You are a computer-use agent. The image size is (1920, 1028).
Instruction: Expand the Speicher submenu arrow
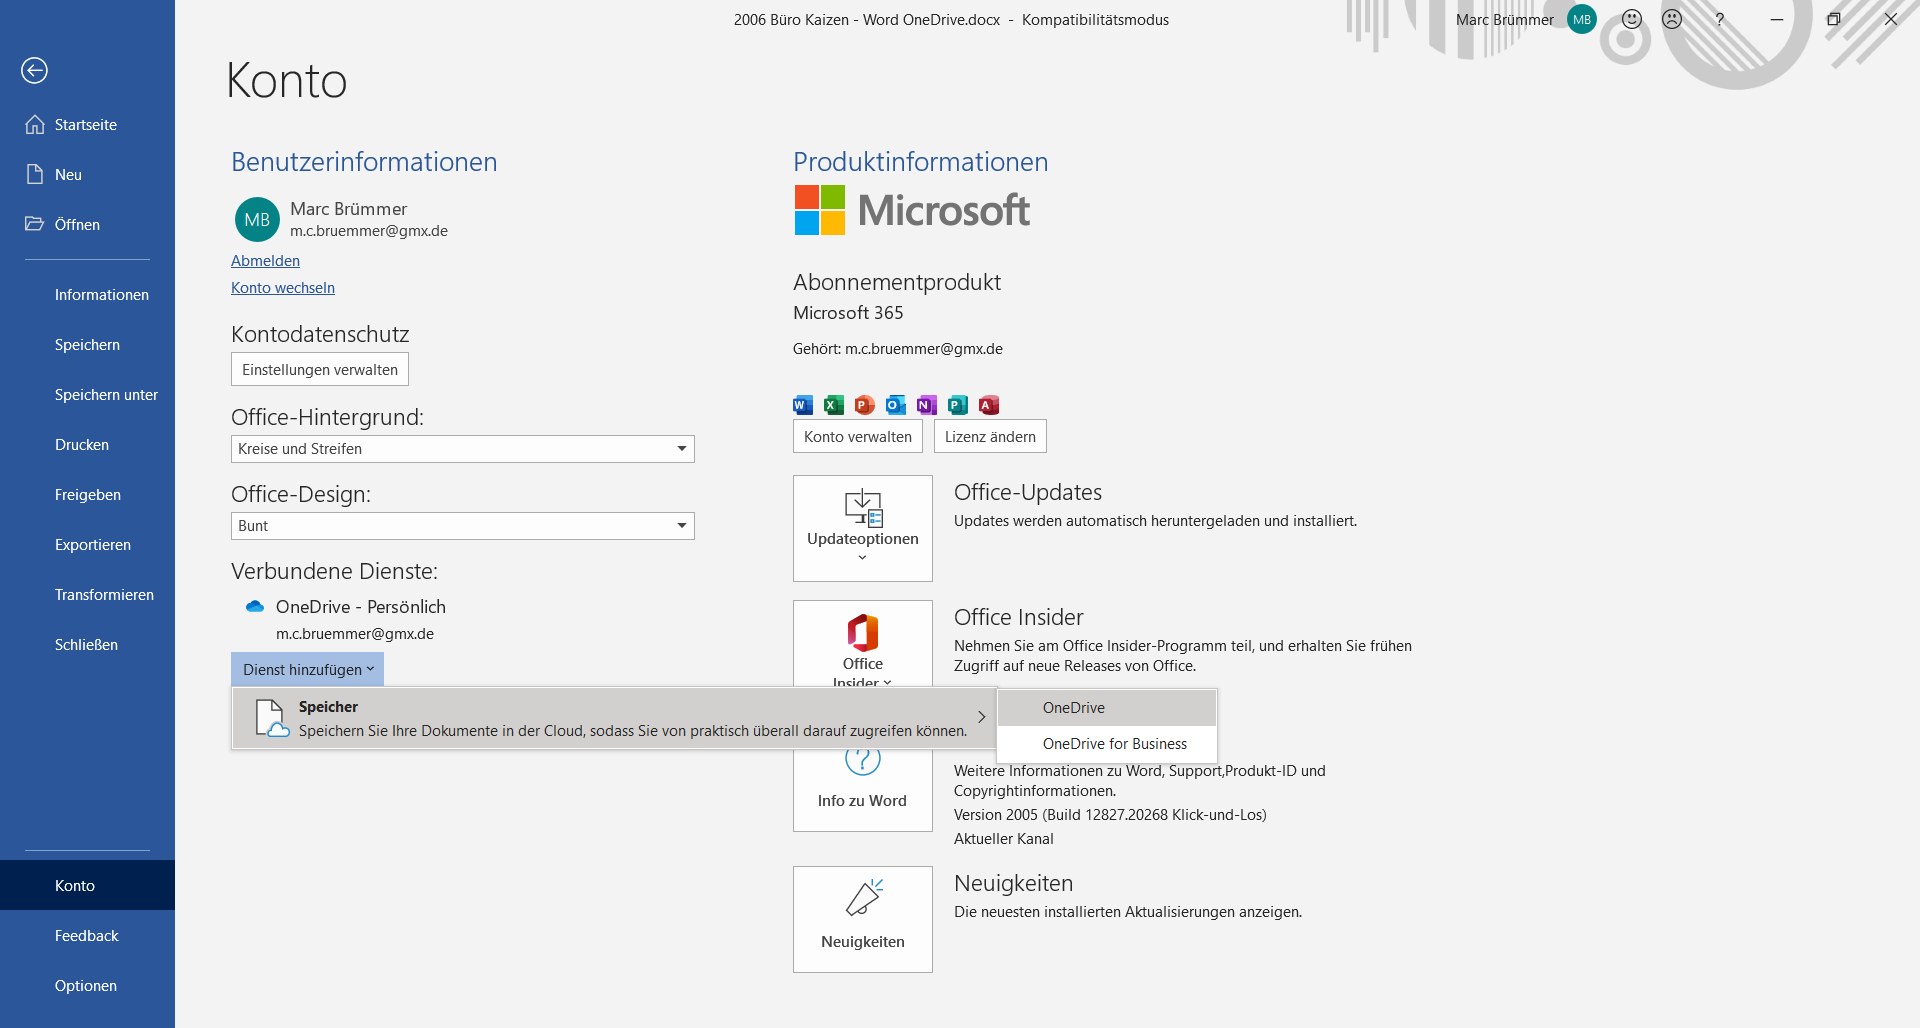[x=982, y=717]
